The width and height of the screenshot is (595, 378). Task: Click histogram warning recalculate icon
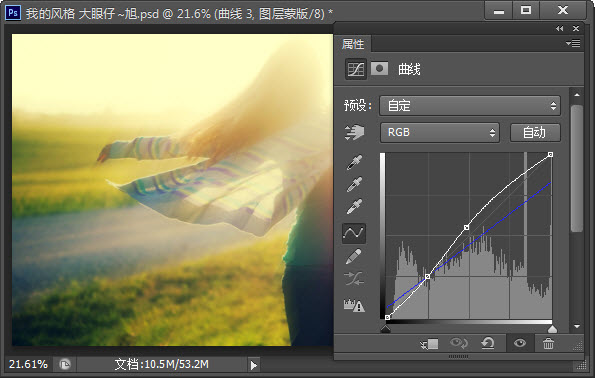click(354, 305)
